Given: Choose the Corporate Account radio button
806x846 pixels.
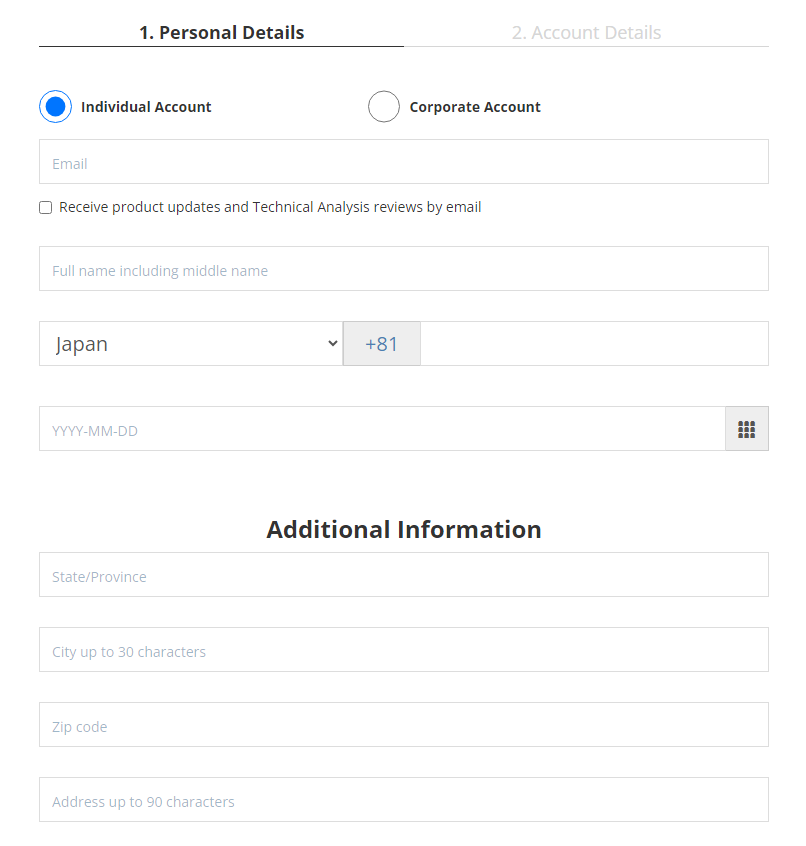Looking at the screenshot, I should tap(384, 107).
